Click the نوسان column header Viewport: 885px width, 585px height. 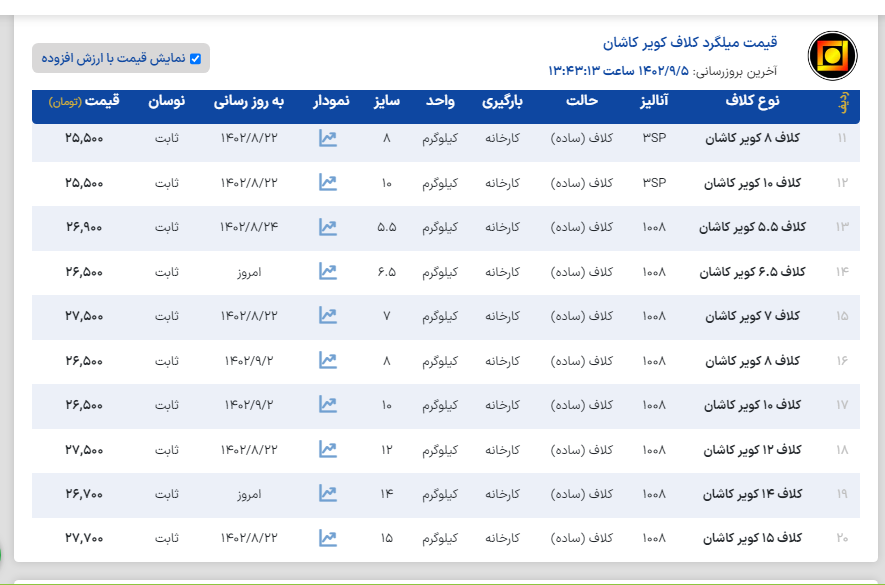point(166,102)
